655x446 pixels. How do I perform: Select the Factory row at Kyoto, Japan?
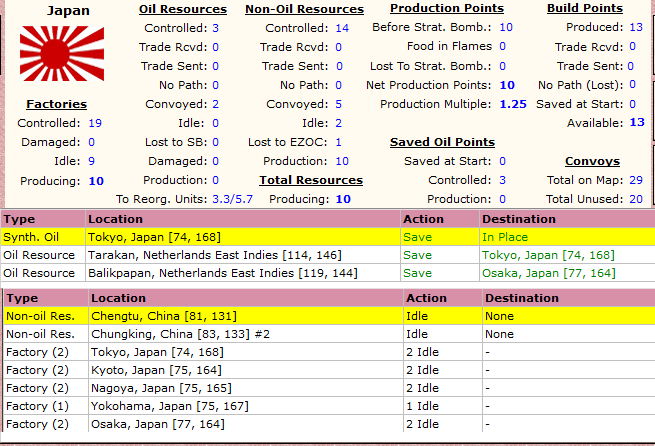point(328,370)
